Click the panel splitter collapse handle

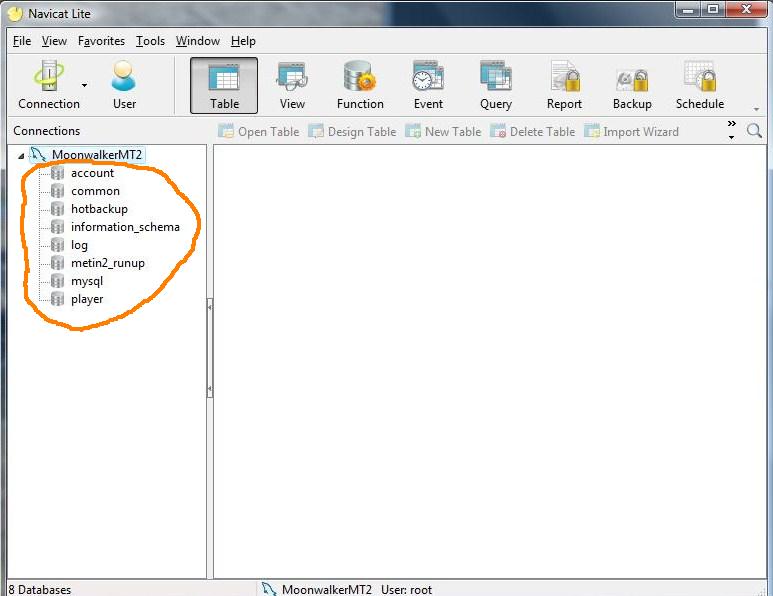(x=210, y=348)
